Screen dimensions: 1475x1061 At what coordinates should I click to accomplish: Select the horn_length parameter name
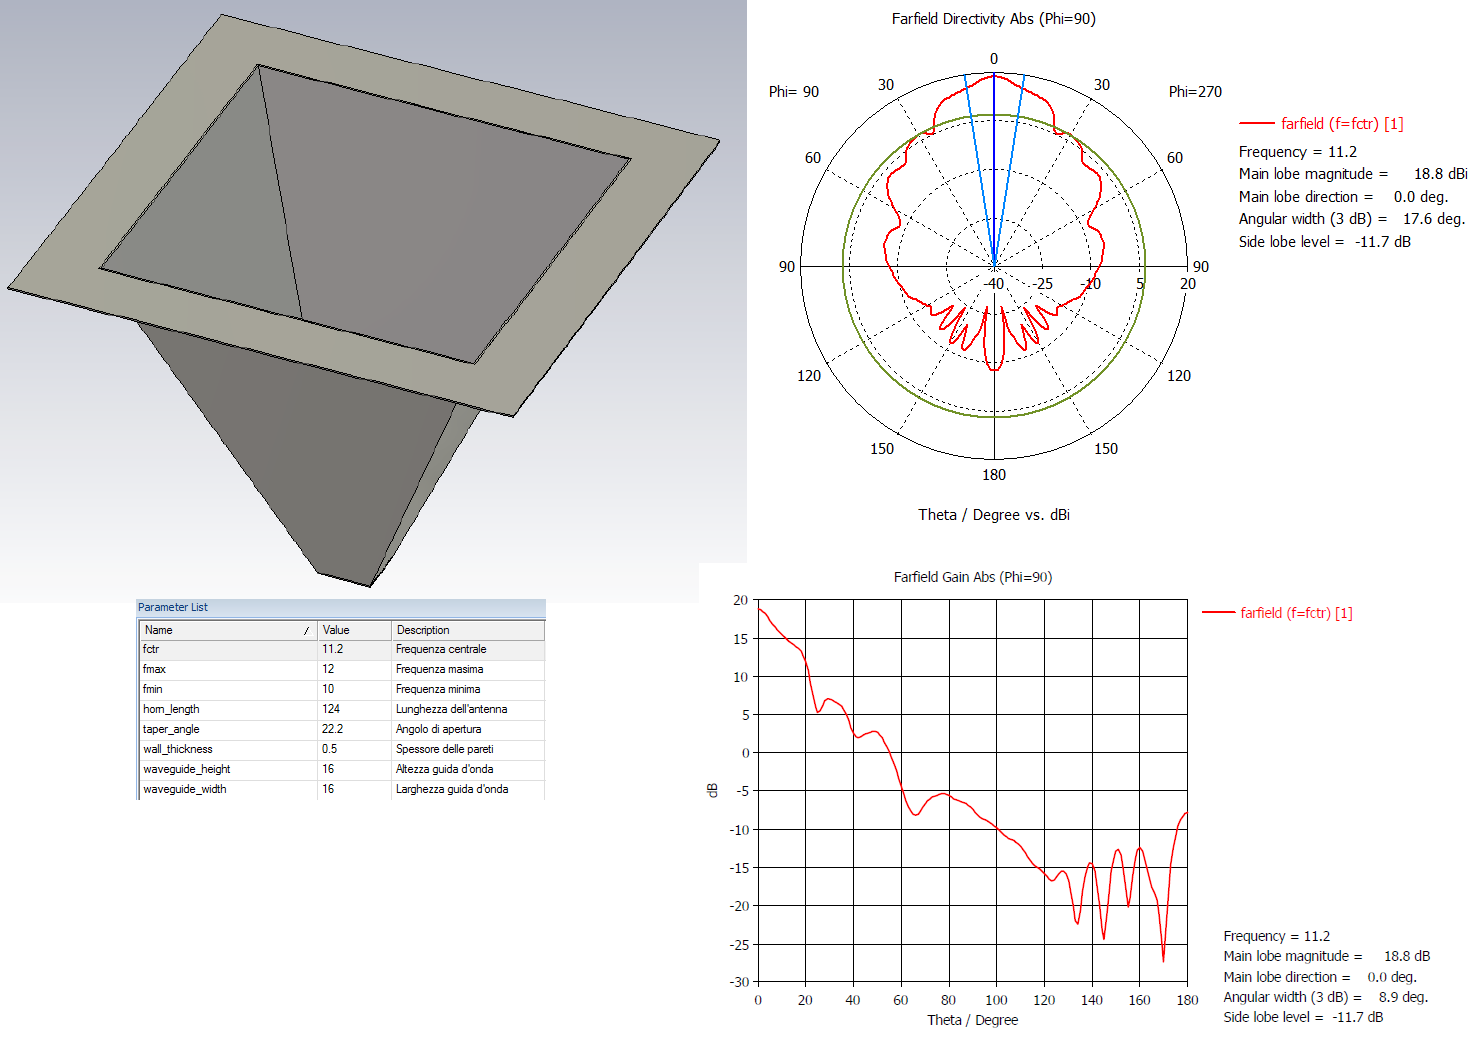pos(171,709)
